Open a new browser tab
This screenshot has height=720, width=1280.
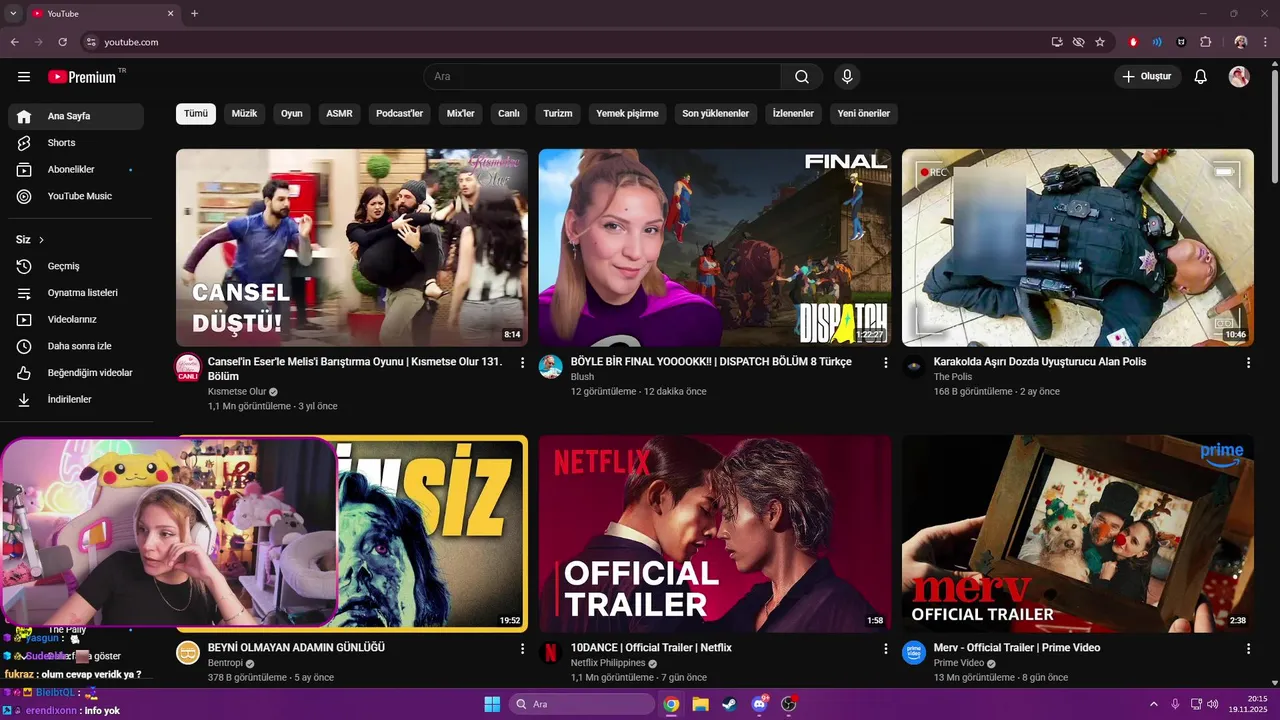194,14
